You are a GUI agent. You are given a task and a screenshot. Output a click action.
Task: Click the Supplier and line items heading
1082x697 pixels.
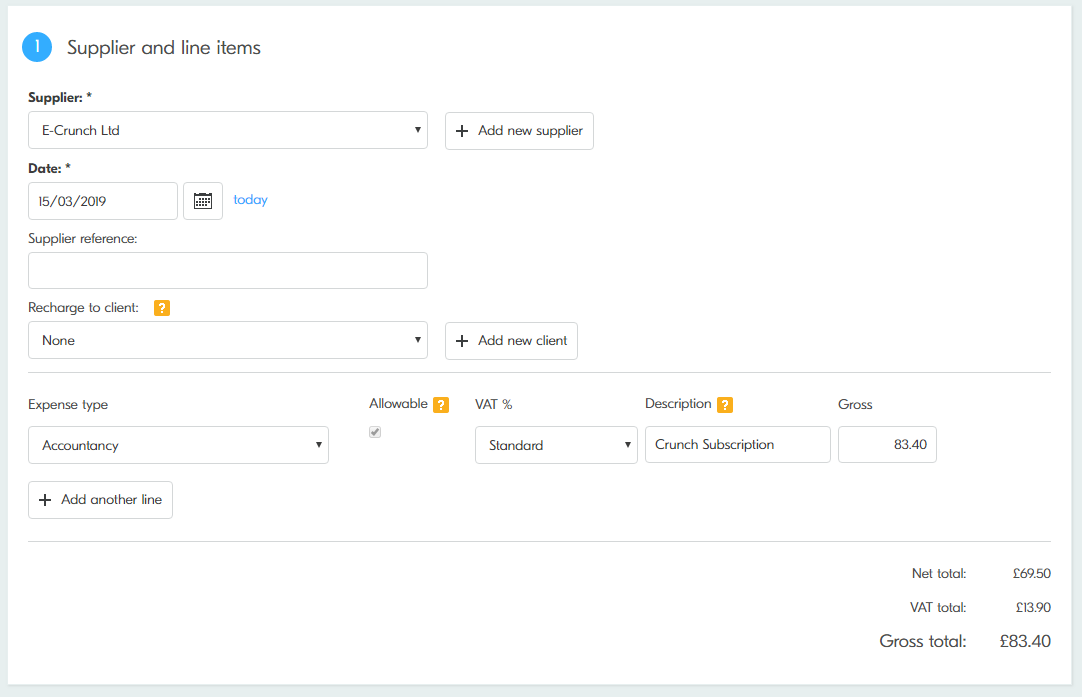coord(164,48)
